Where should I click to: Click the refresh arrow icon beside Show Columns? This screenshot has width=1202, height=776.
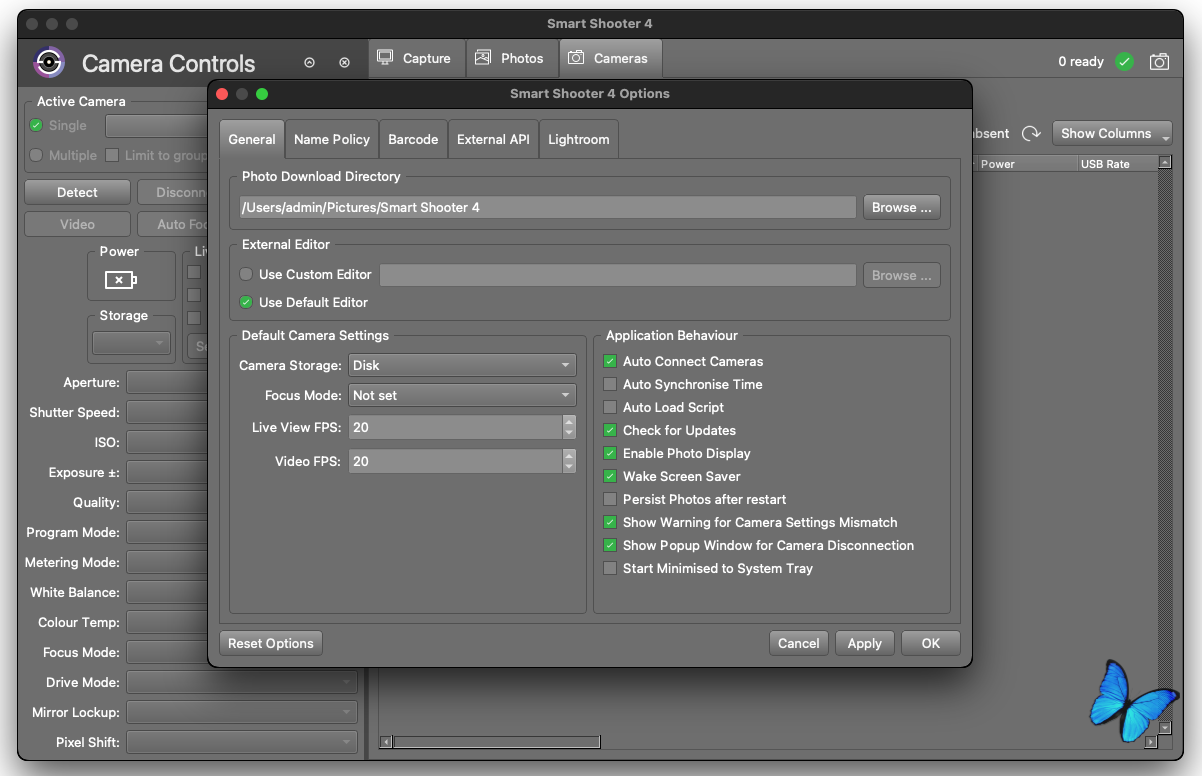point(1031,133)
